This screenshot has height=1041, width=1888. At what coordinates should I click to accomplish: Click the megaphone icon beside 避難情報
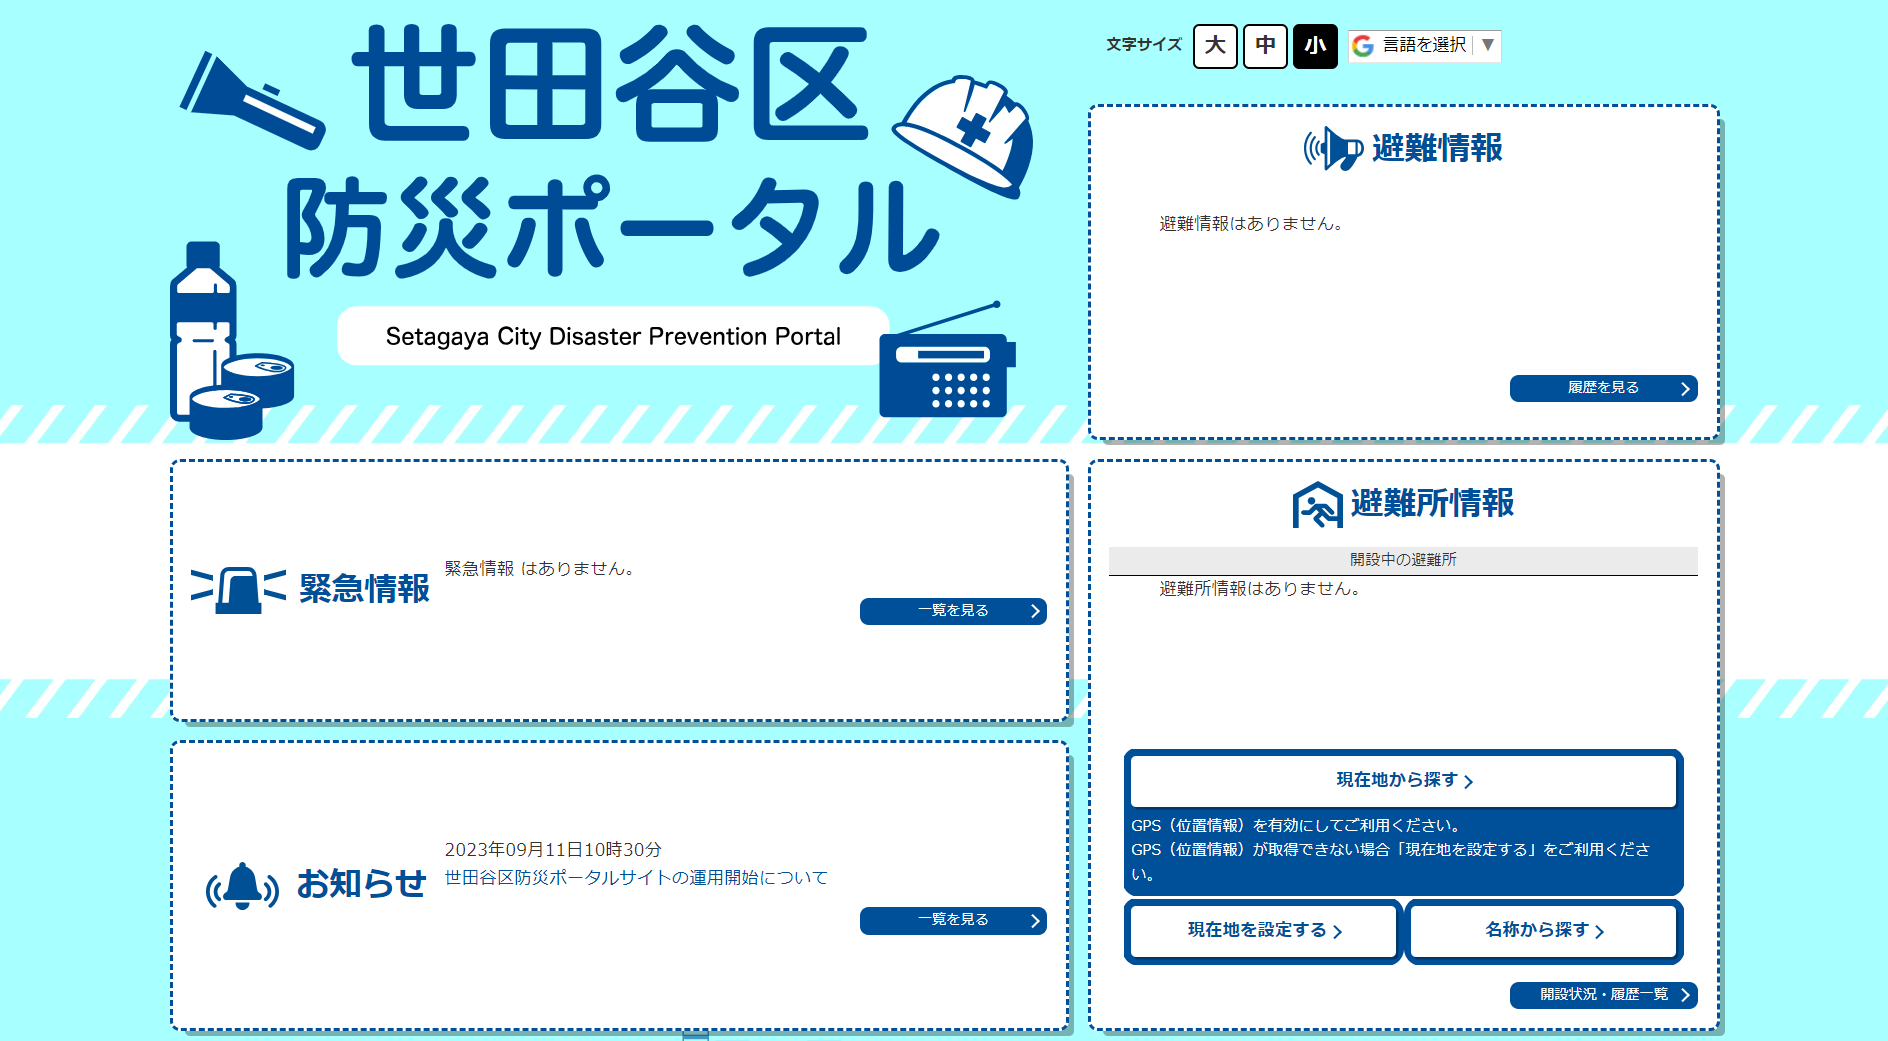(x=1333, y=149)
